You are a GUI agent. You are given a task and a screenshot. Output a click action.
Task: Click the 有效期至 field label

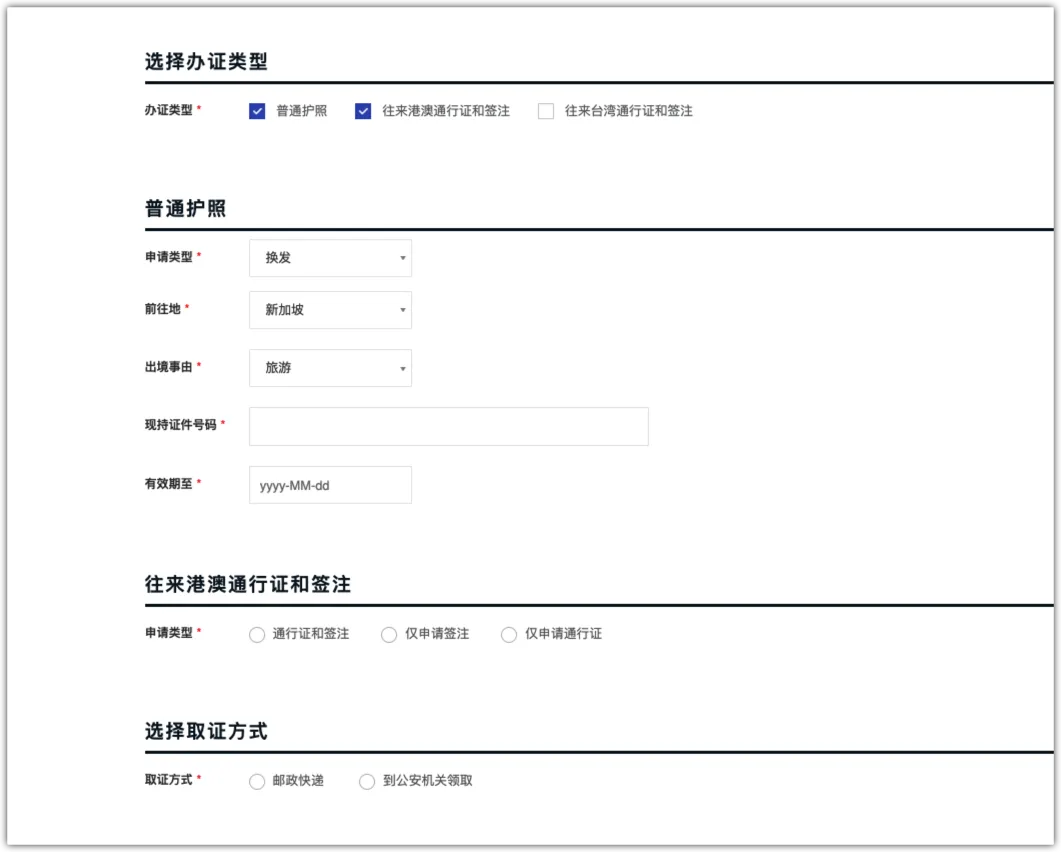pos(169,483)
